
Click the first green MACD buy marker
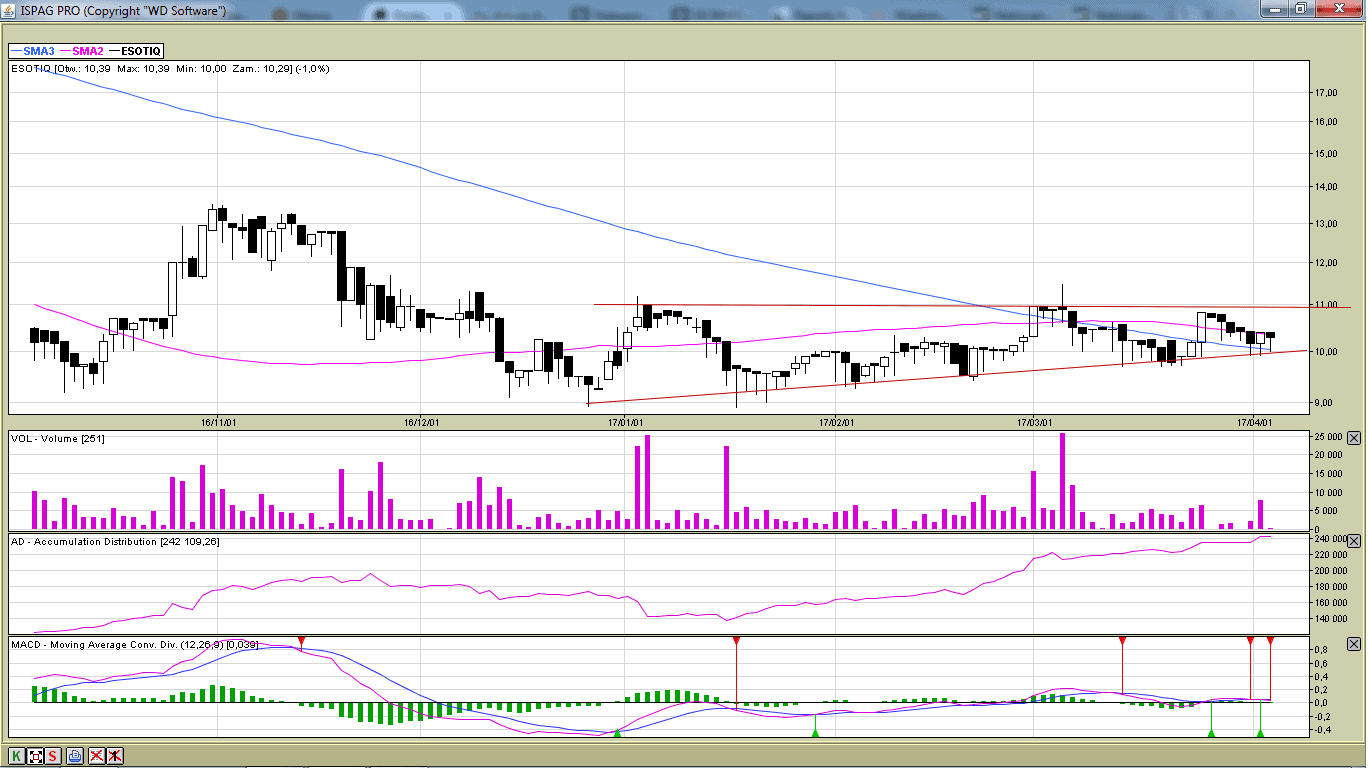[x=617, y=734]
